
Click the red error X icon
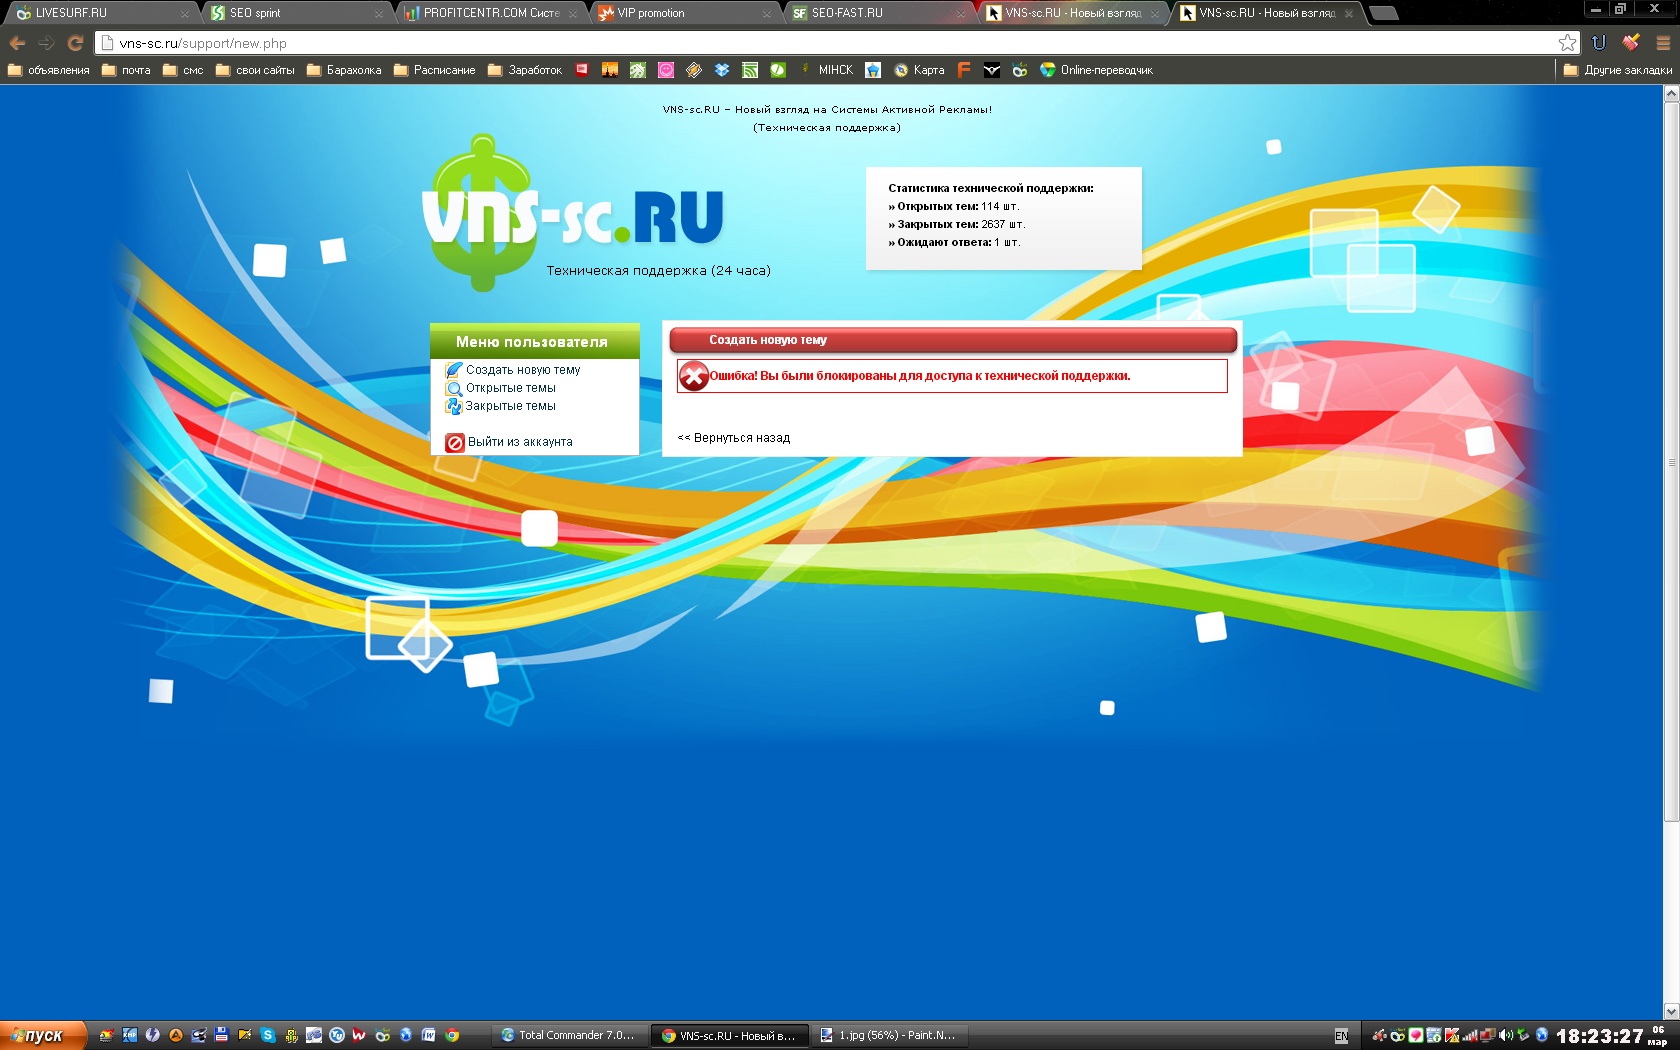click(694, 376)
